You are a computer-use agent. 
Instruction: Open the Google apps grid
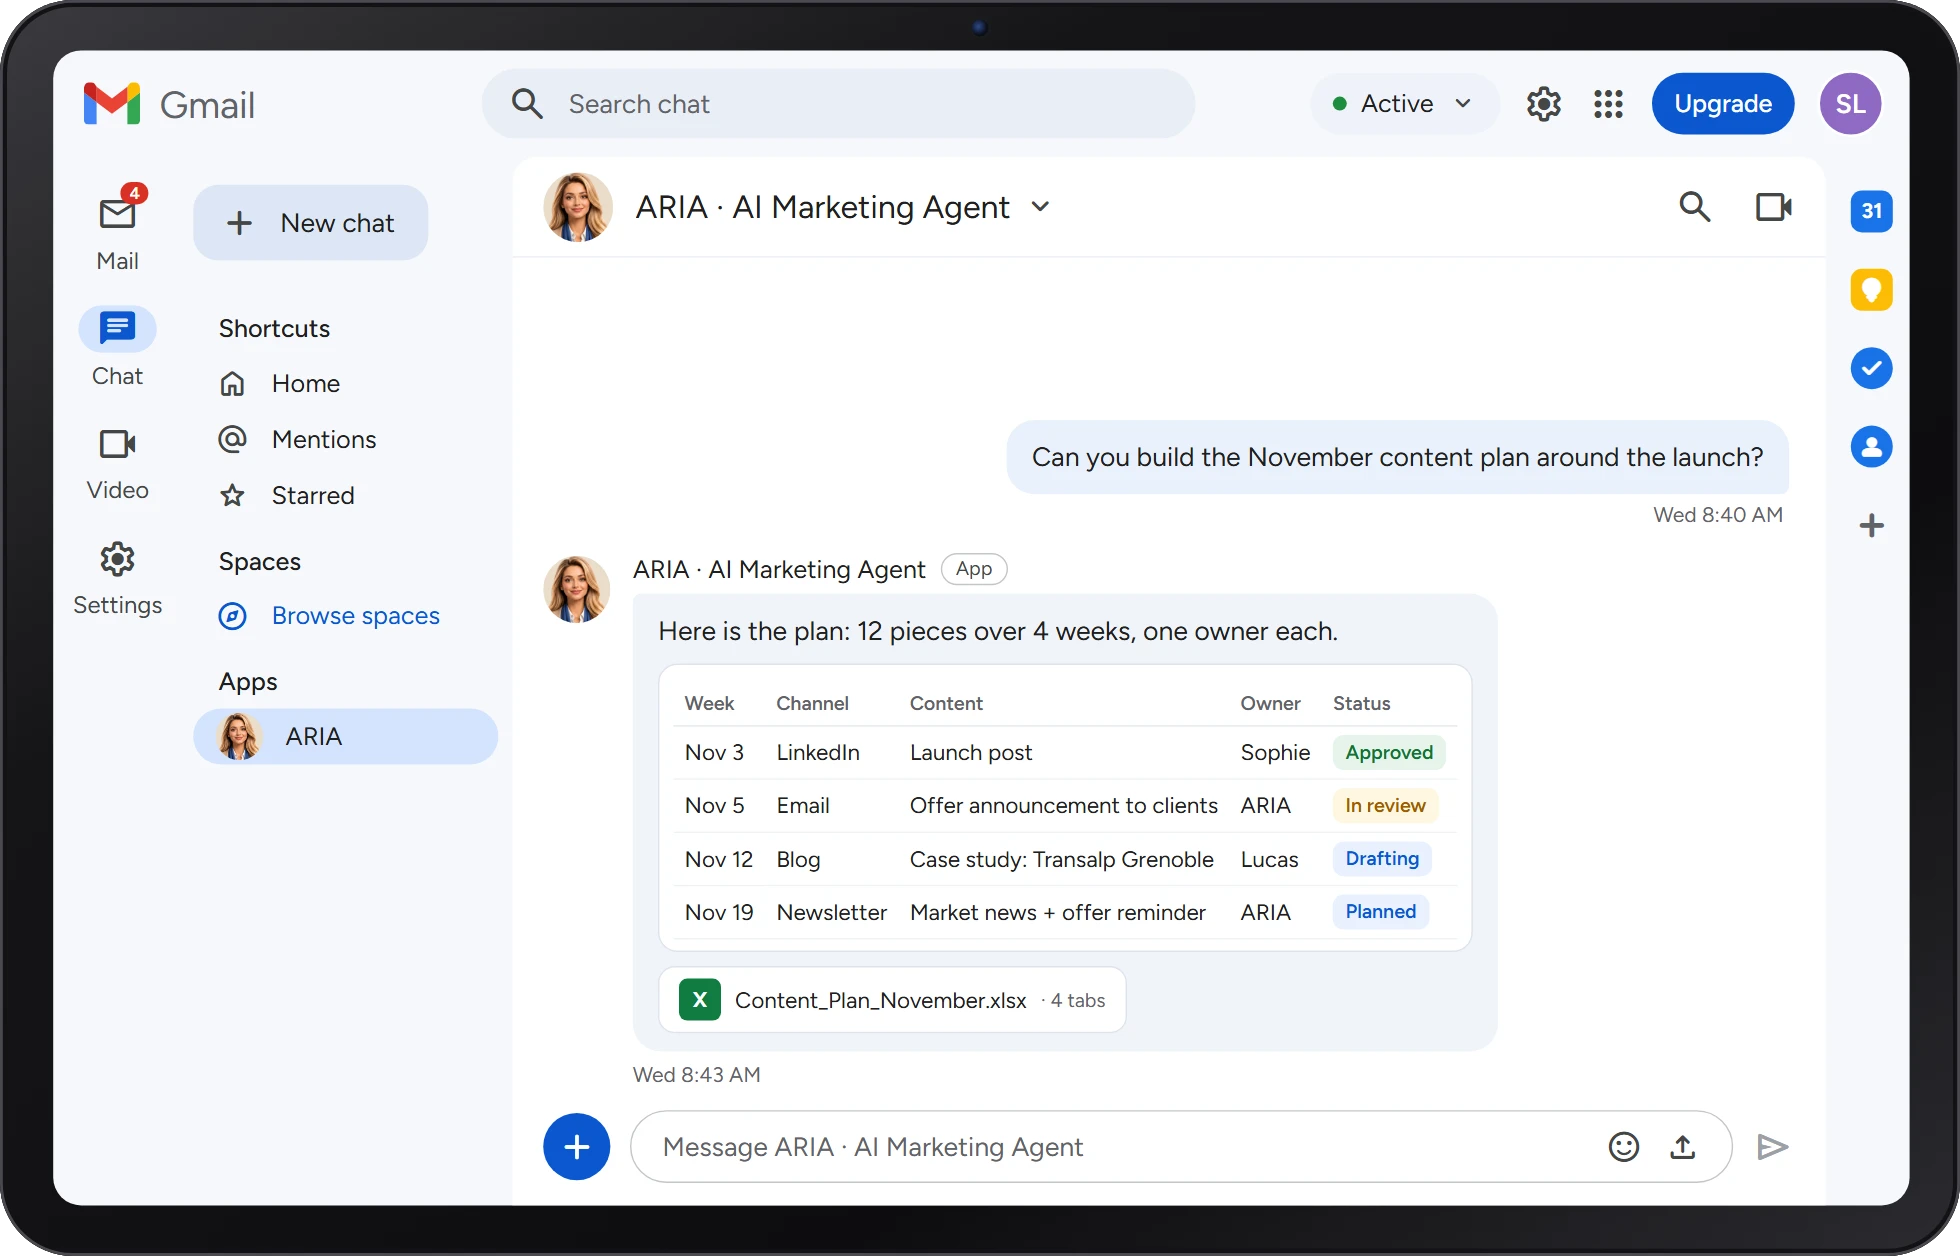[x=1608, y=104]
